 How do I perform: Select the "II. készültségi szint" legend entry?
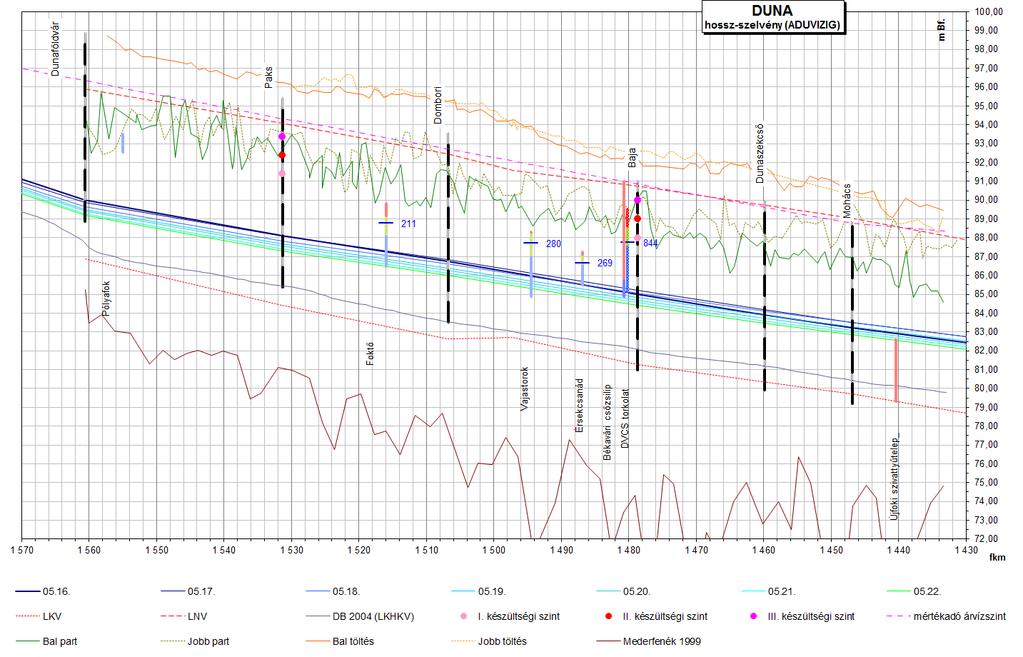656,617
